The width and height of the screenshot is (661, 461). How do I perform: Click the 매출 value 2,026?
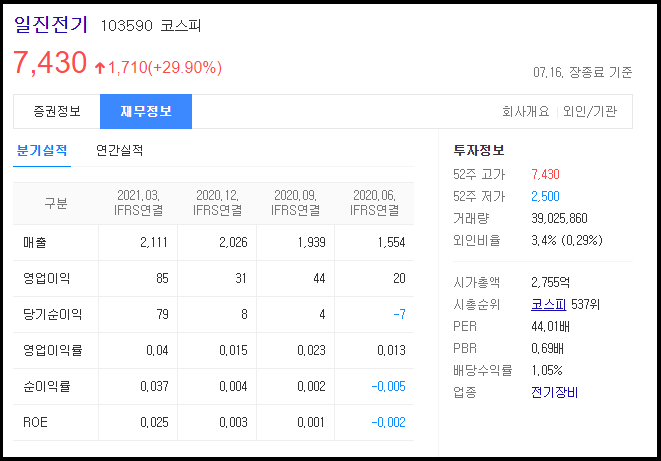233,243
